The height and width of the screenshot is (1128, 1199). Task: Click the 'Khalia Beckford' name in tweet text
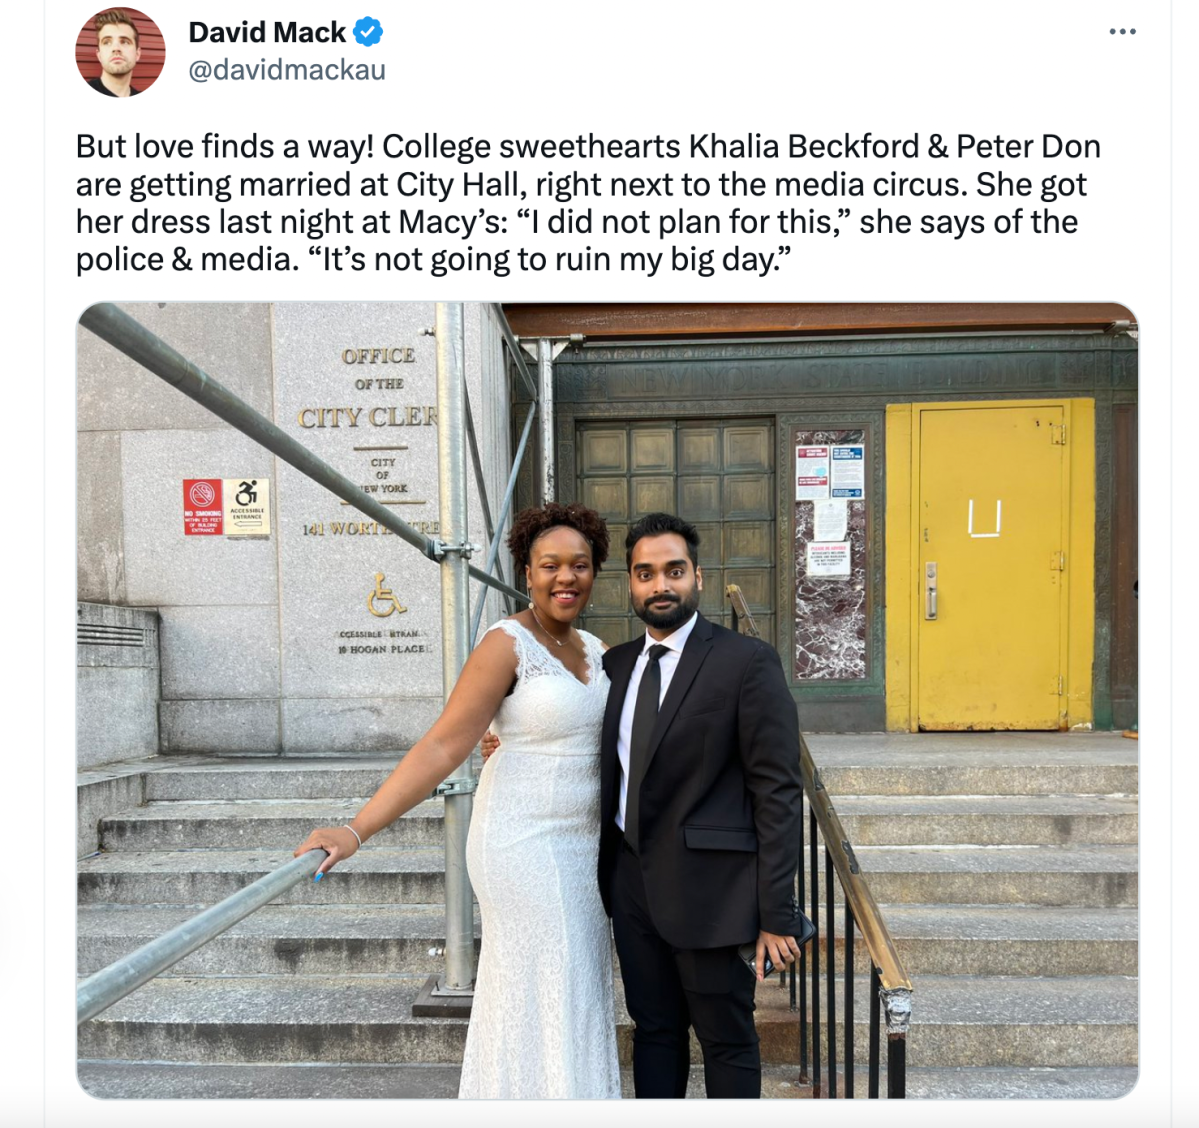coord(804,147)
